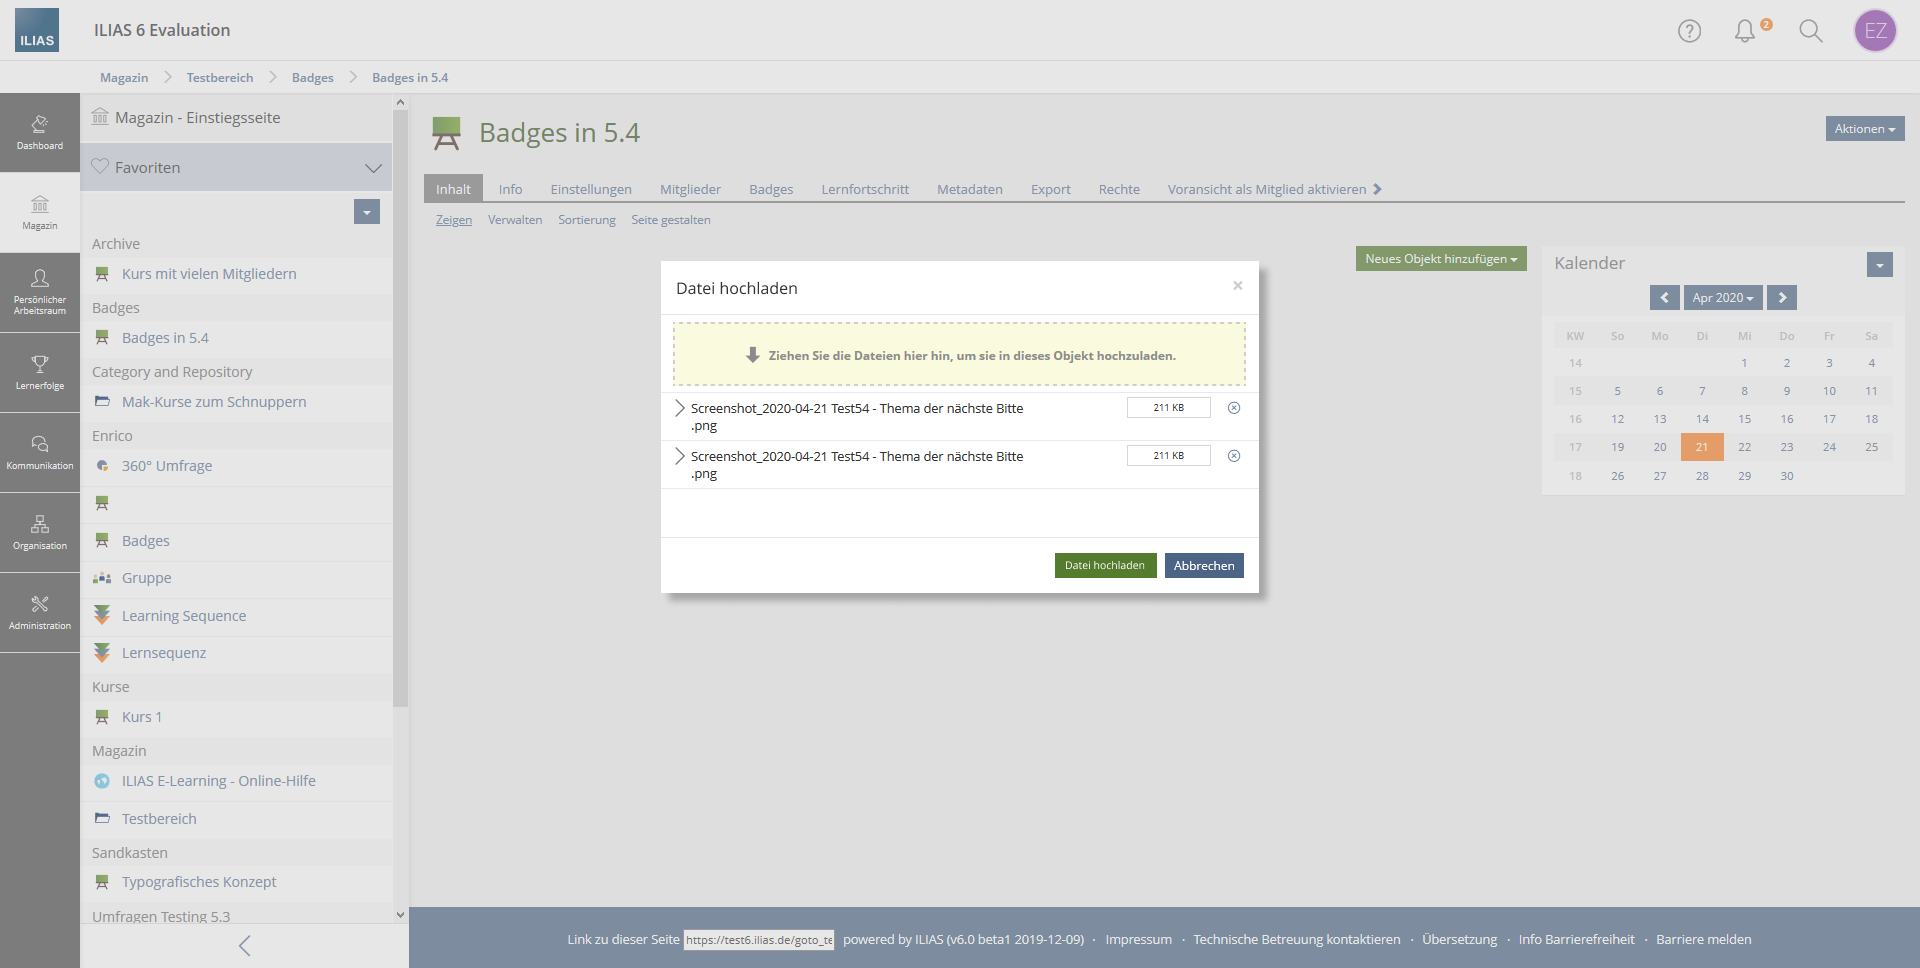Click the icon beside ILIAS E-Learning - Online-Hilfe
The image size is (1920, 968).
tap(102, 781)
